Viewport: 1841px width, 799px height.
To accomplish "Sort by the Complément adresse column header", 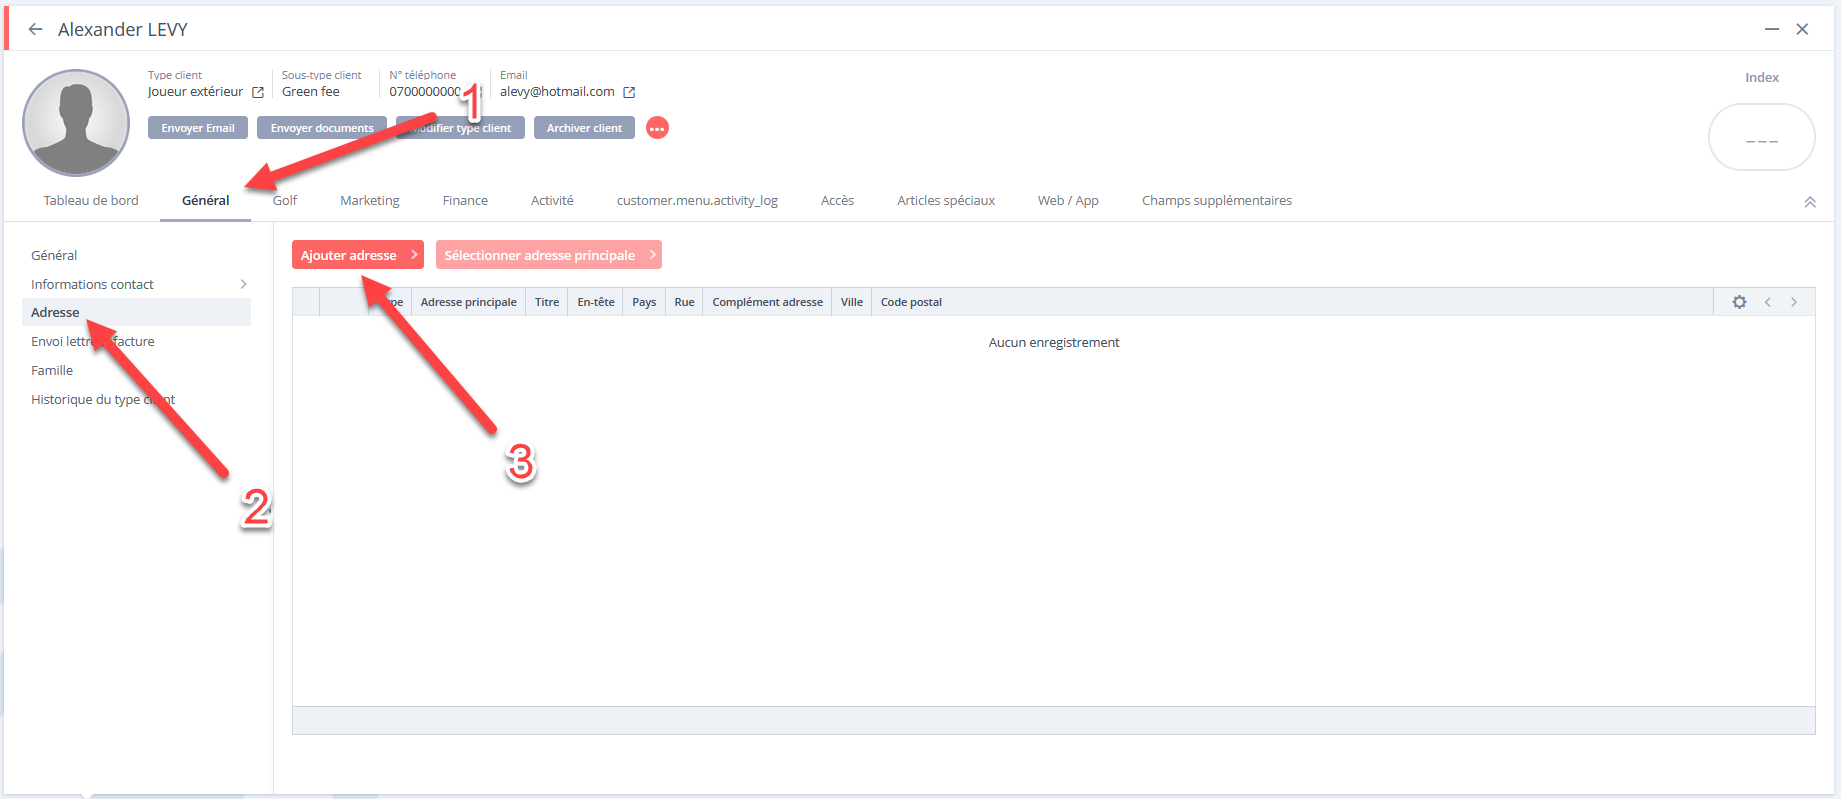I will click(767, 302).
